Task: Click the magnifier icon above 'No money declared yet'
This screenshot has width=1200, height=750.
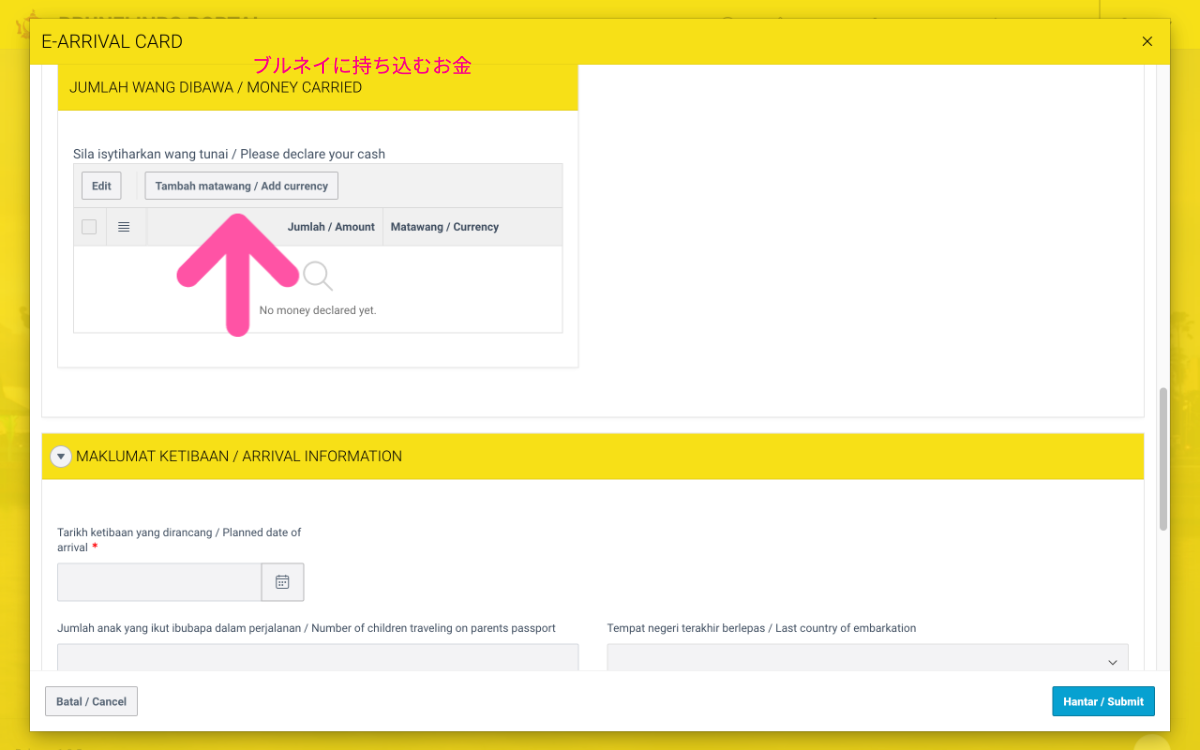Action: pyautogui.click(x=317, y=274)
